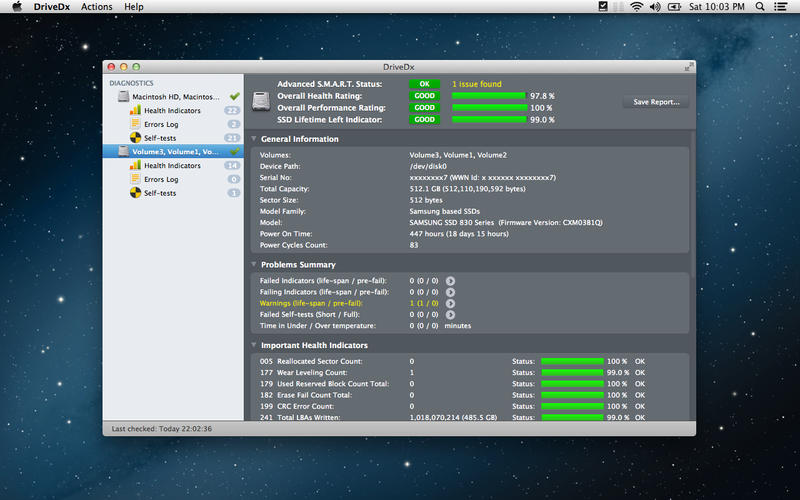
Task: Open the Actions menu
Action: coord(96,7)
